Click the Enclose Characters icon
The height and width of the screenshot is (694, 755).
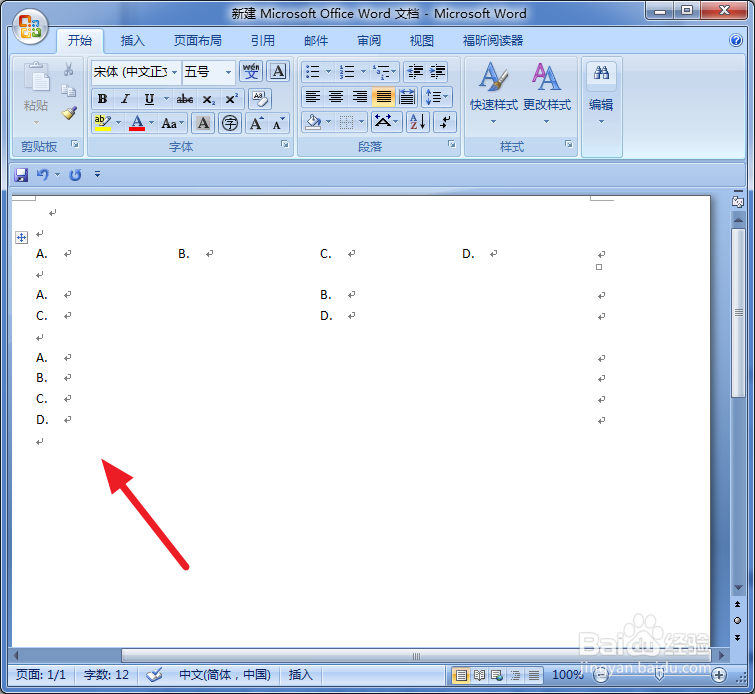pyautogui.click(x=230, y=123)
